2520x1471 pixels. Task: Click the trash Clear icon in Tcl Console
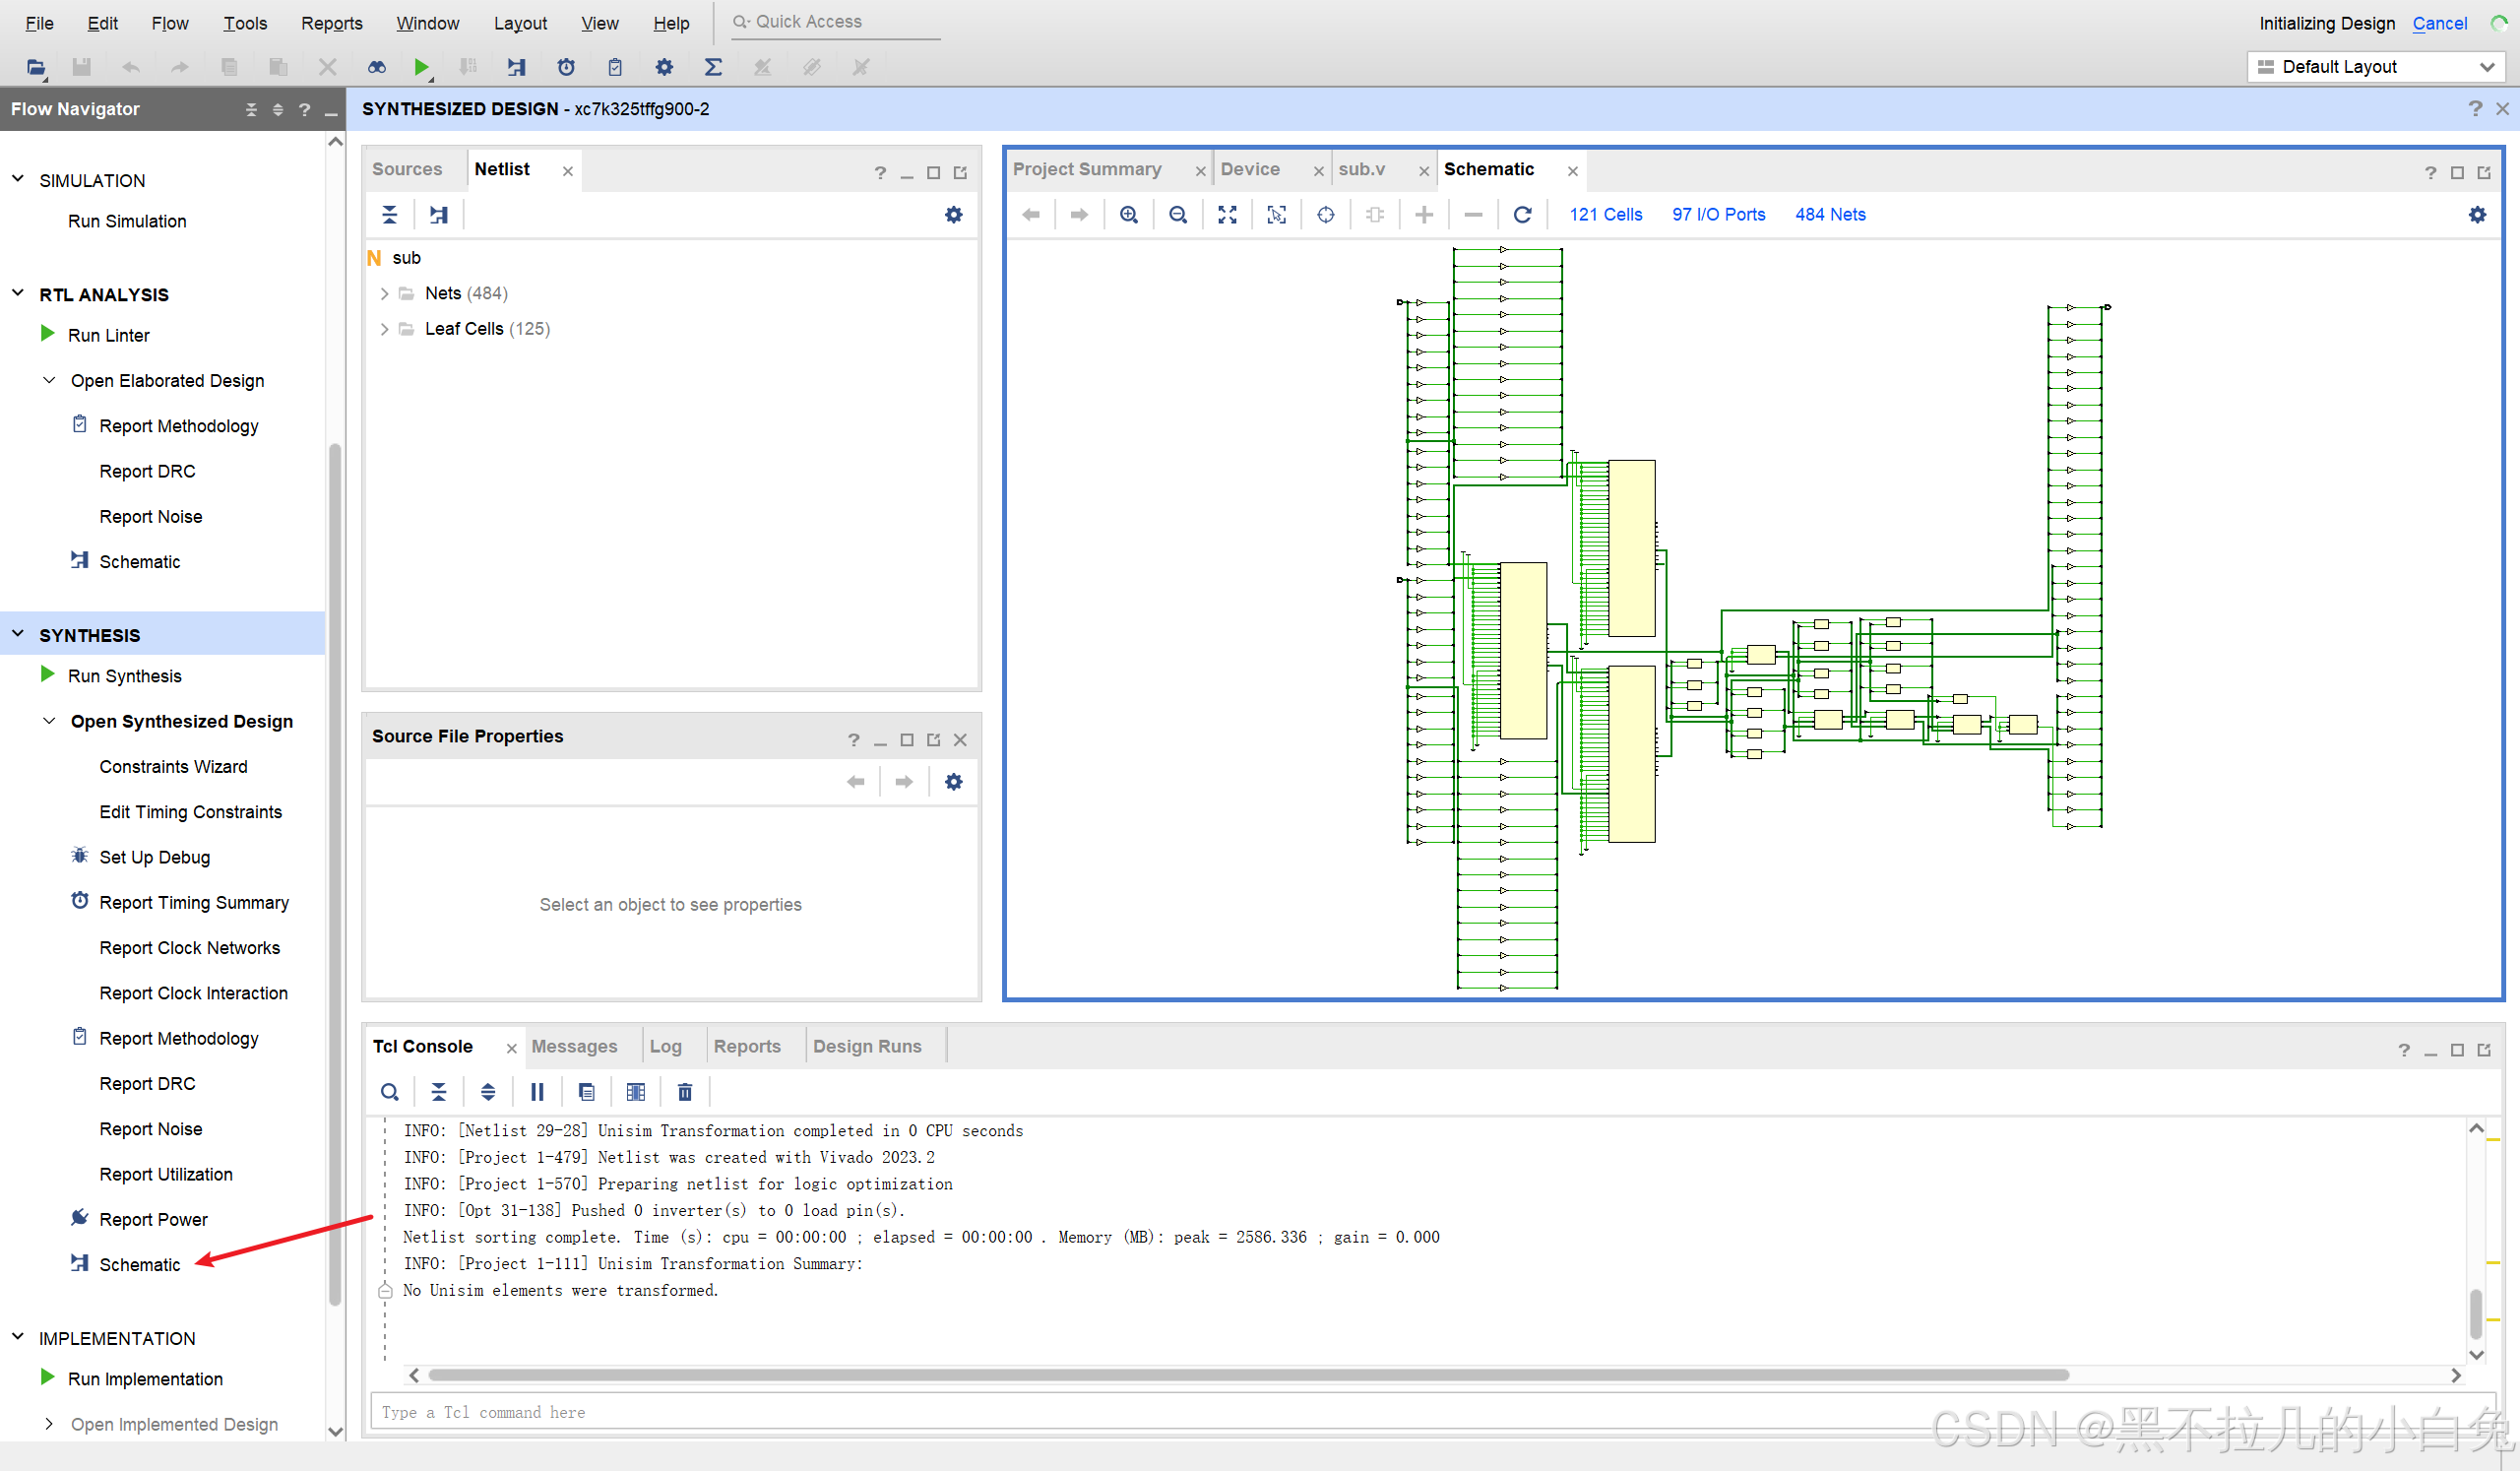685,1092
